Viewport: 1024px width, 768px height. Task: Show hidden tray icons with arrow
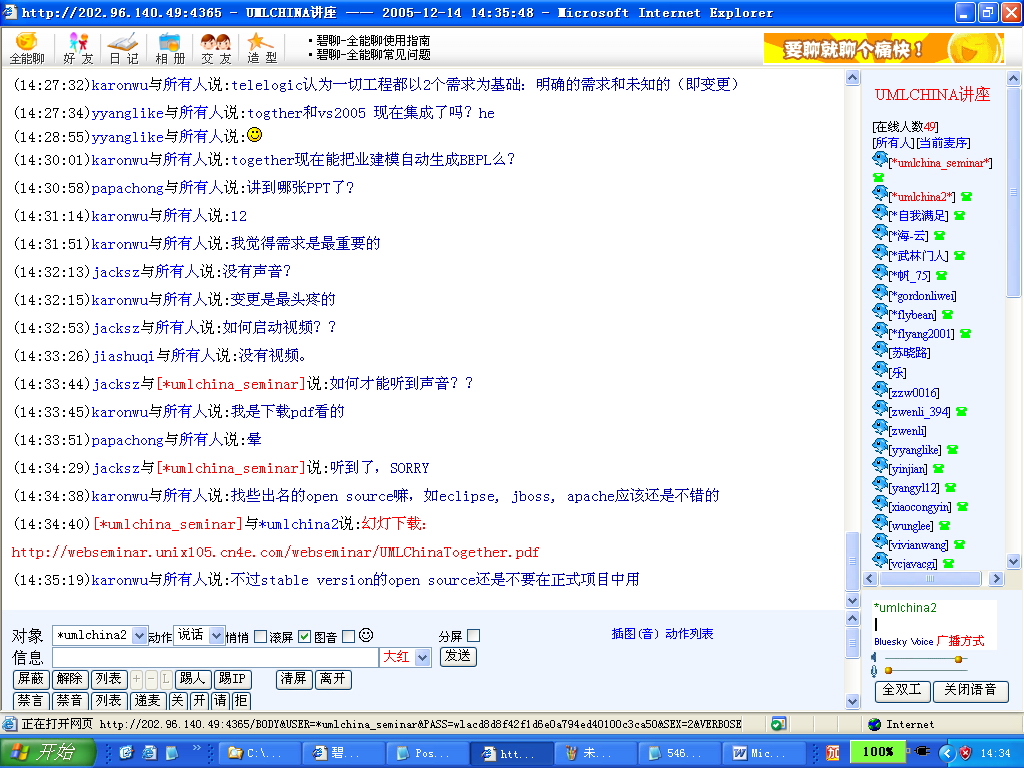tap(948, 752)
